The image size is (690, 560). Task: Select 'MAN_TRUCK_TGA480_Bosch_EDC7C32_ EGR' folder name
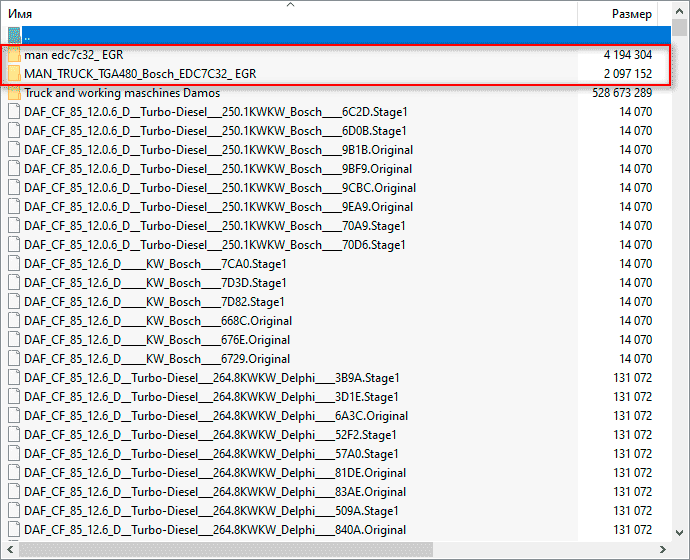point(140,74)
